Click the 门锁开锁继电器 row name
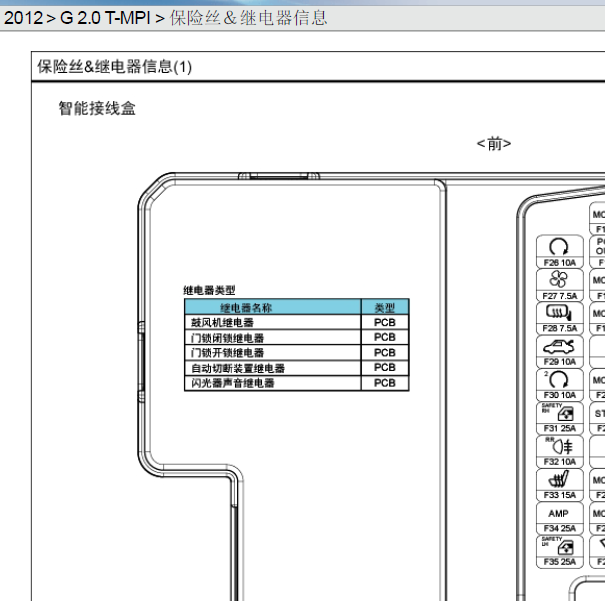Viewport: 605px width, 601px height. pos(228,353)
